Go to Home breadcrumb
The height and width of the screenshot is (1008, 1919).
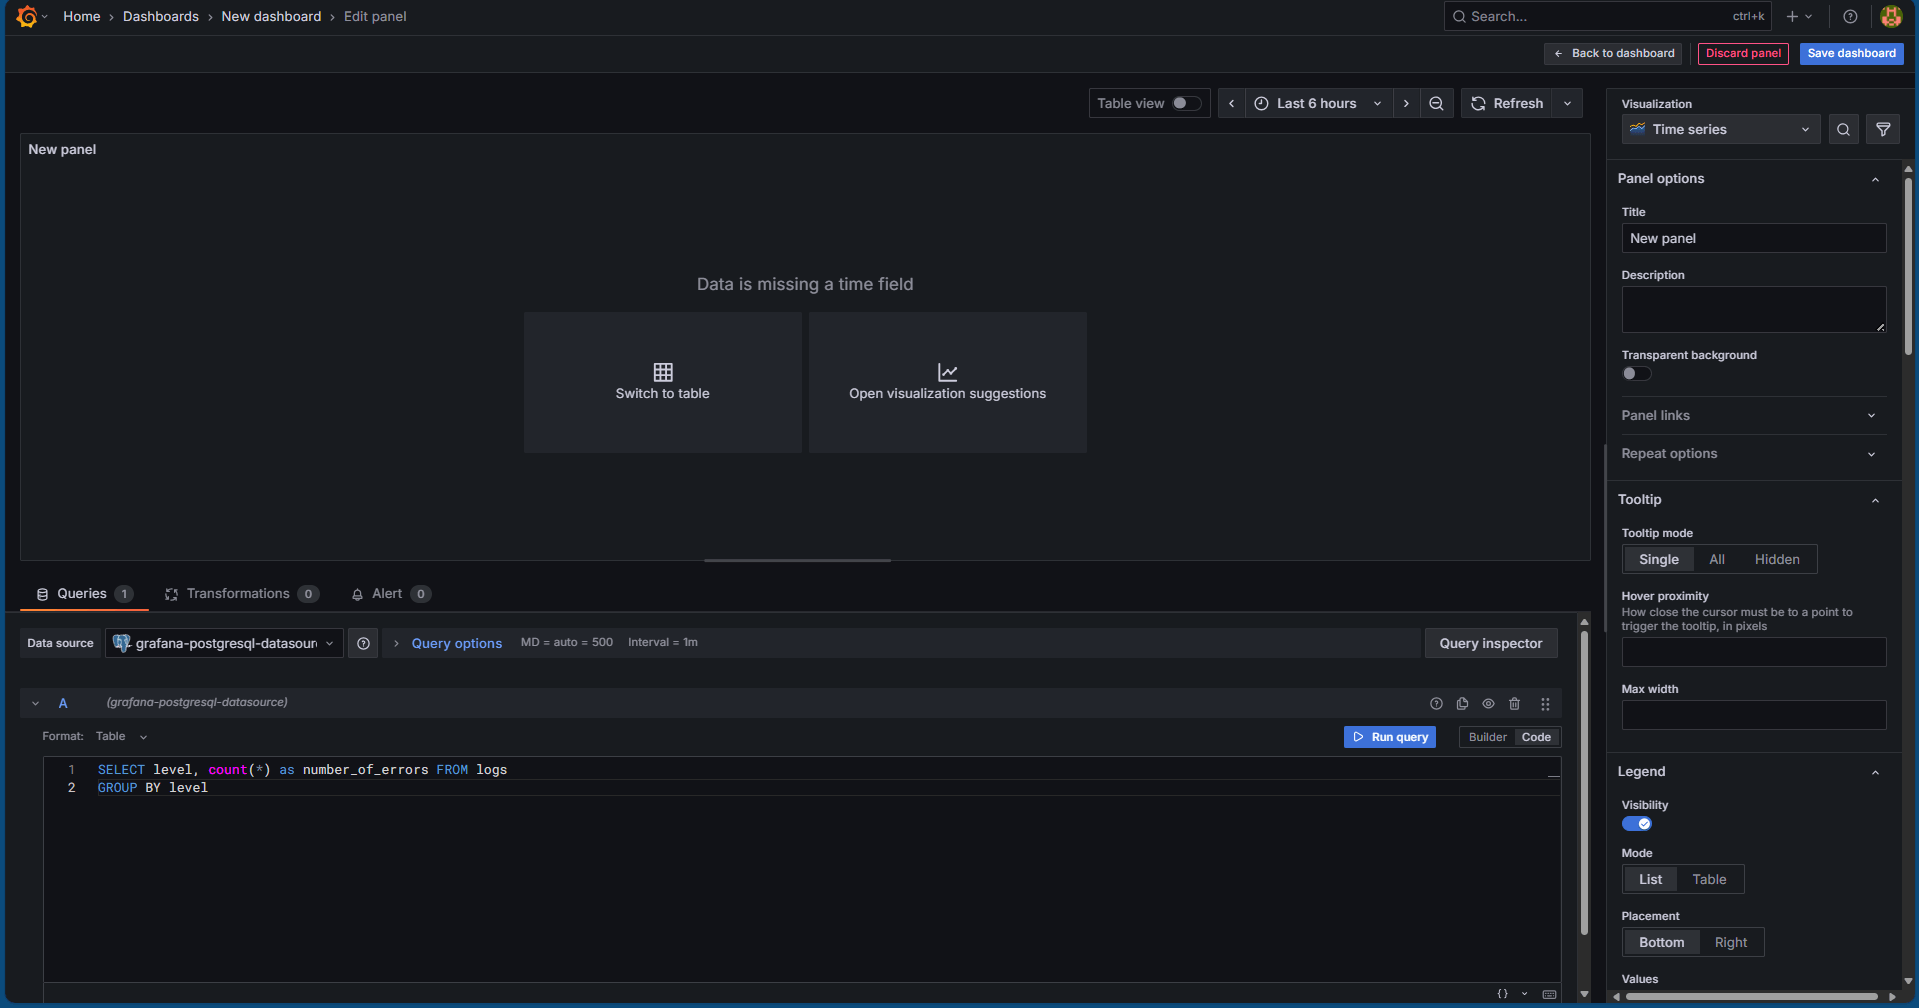(x=82, y=16)
